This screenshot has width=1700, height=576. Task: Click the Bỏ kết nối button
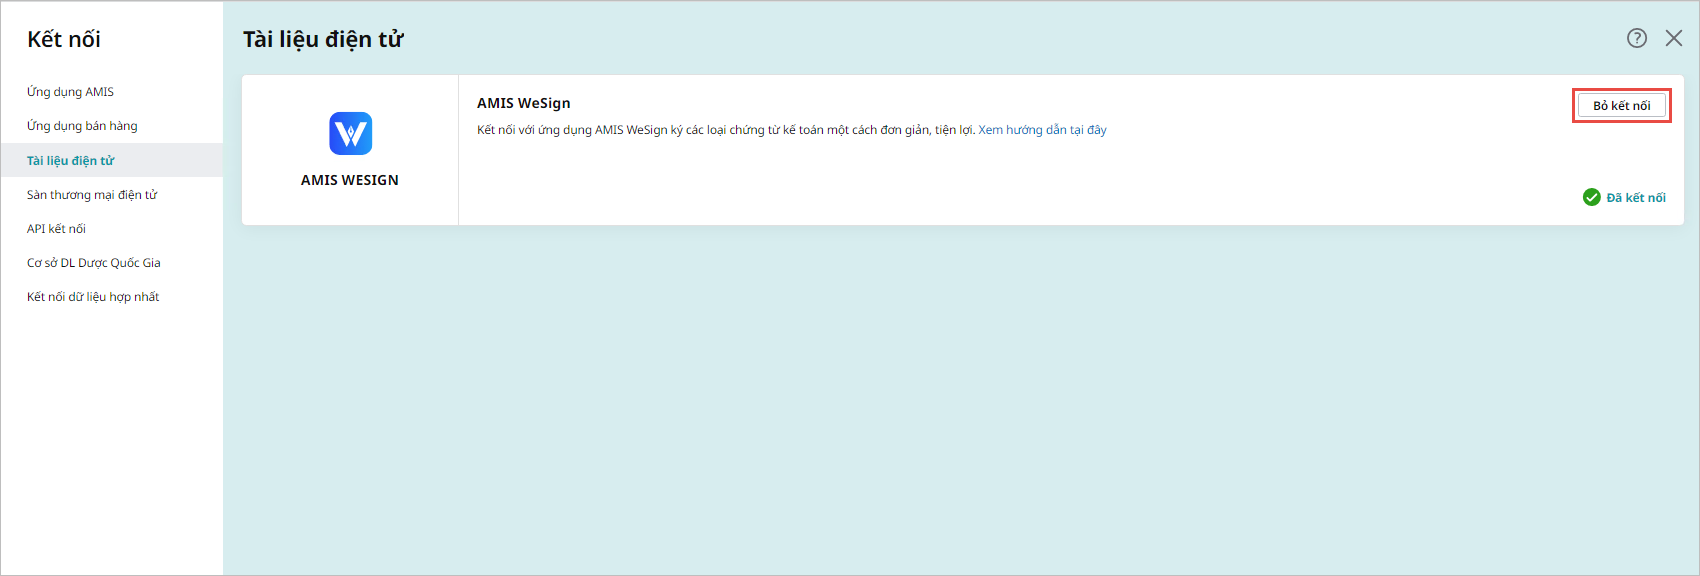pyautogui.click(x=1622, y=105)
